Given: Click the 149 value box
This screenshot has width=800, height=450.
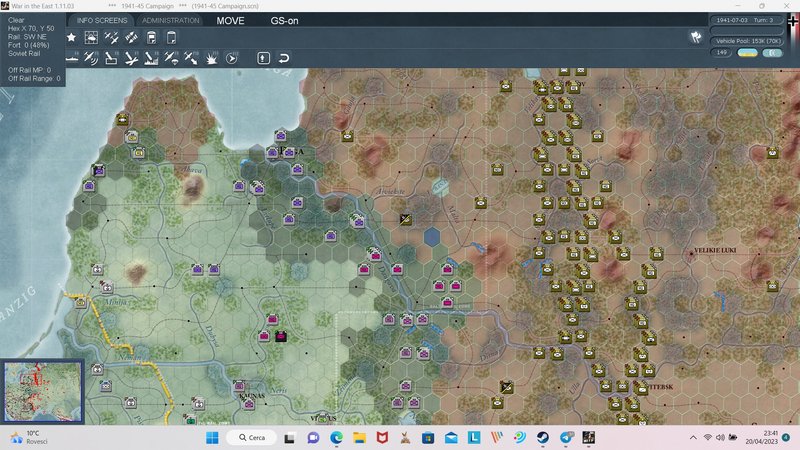Looking at the screenshot, I should 721,53.
